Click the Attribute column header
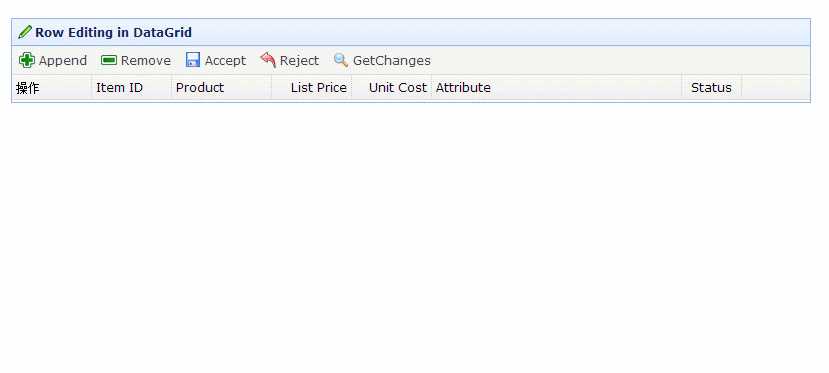 tap(557, 88)
